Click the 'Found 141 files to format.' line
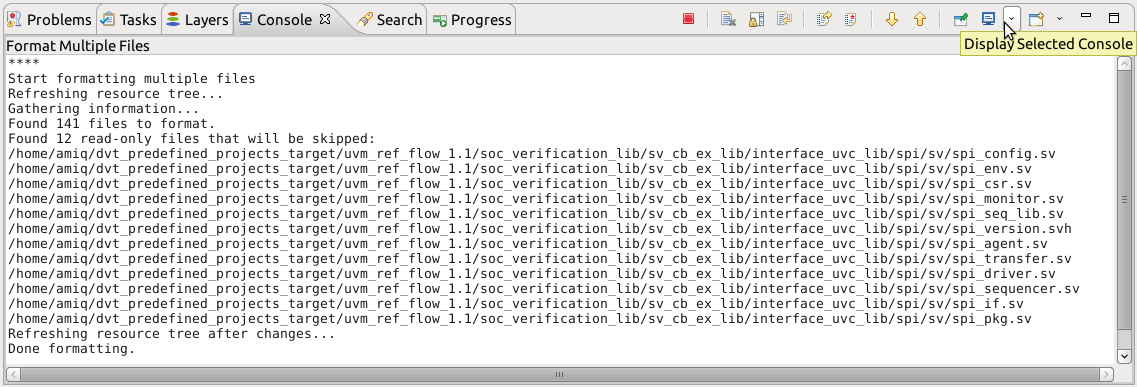 click(111, 124)
